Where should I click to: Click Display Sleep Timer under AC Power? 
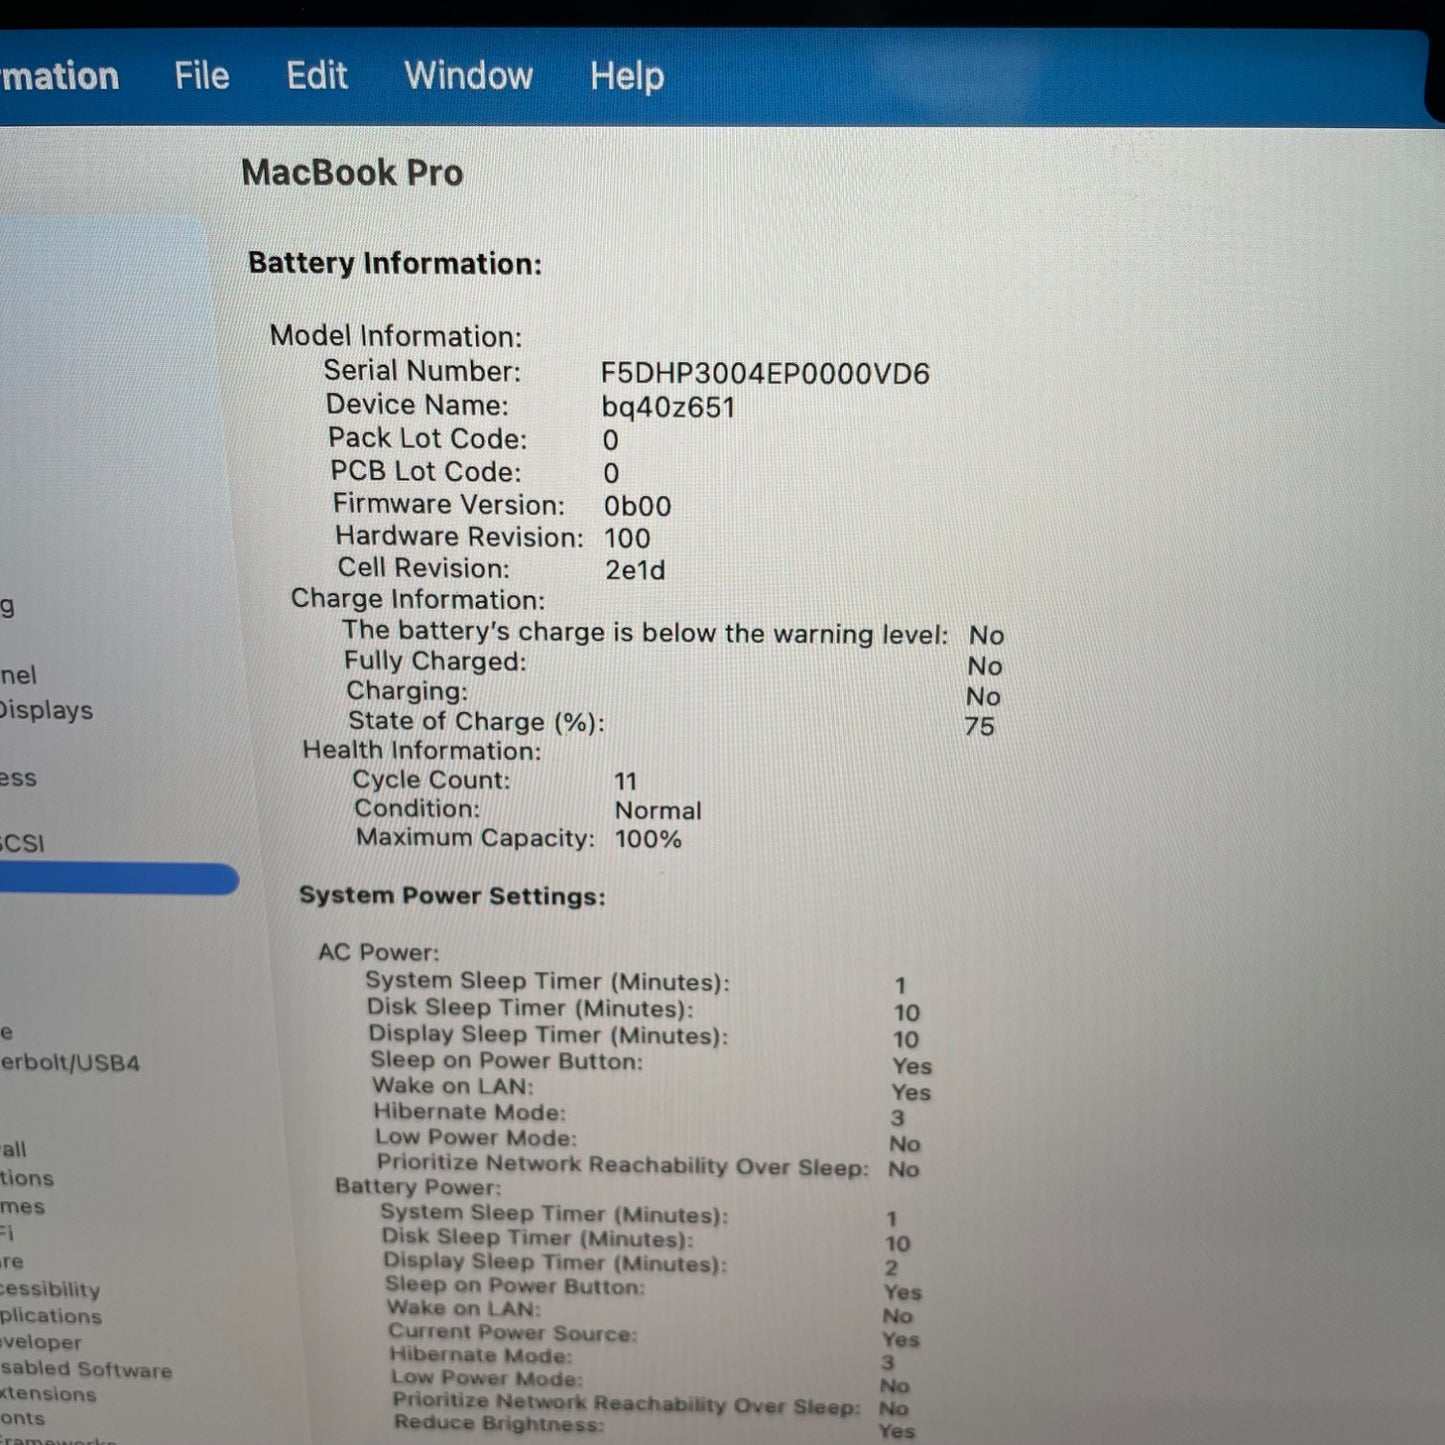548,1035
